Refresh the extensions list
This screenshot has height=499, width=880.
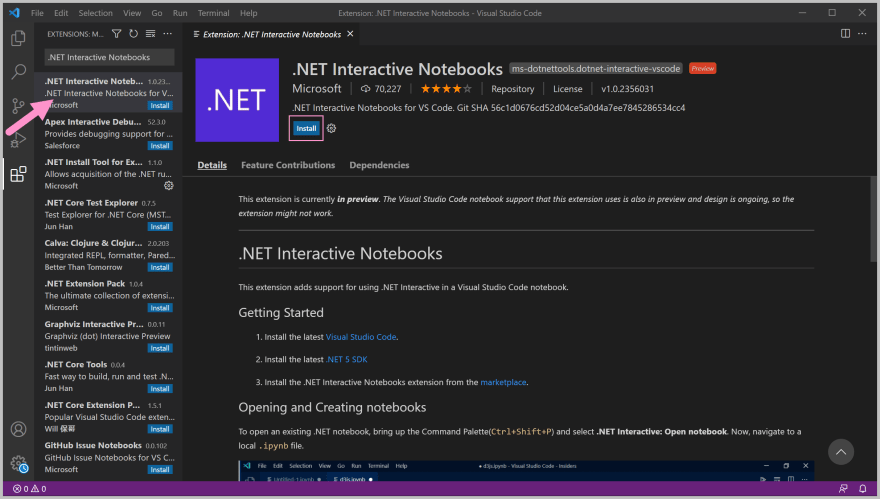point(134,34)
